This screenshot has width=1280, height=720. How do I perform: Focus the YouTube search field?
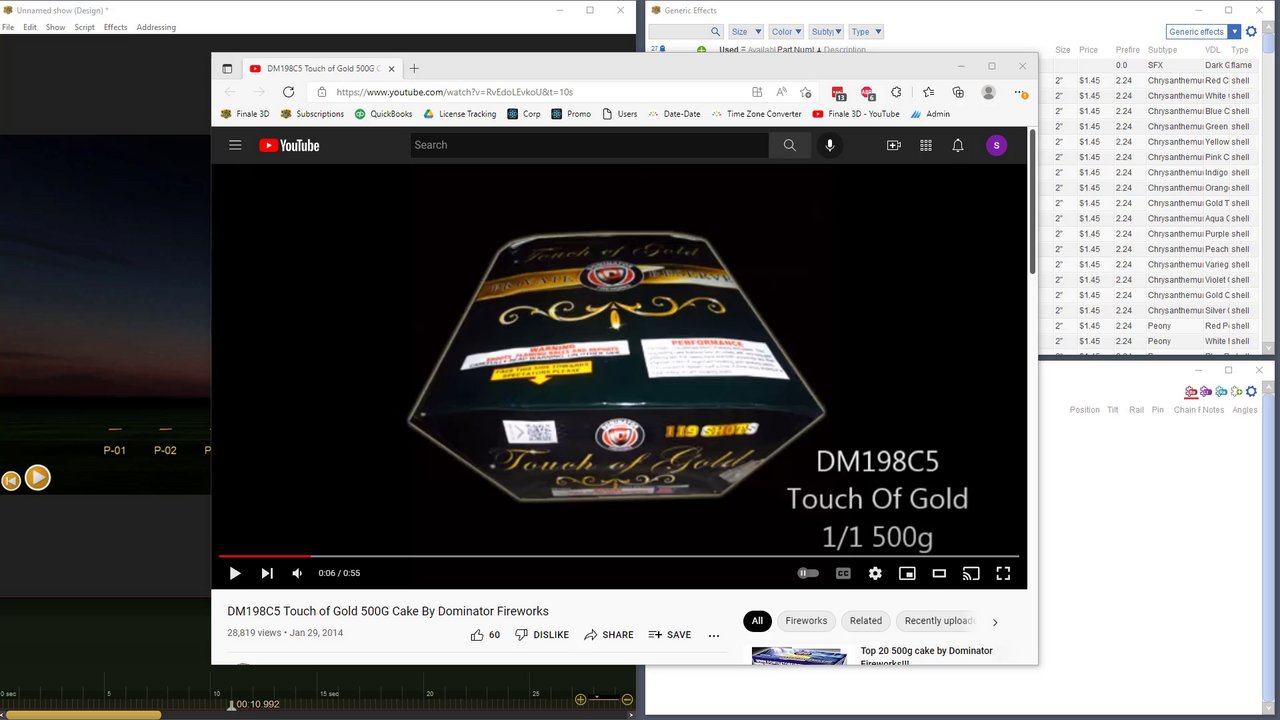[x=590, y=145]
